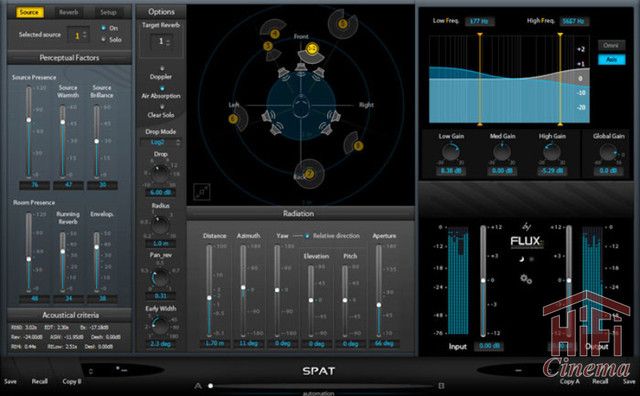640x396 pixels.
Task: Click Save next to Recall and Copy B
Action: (11, 381)
